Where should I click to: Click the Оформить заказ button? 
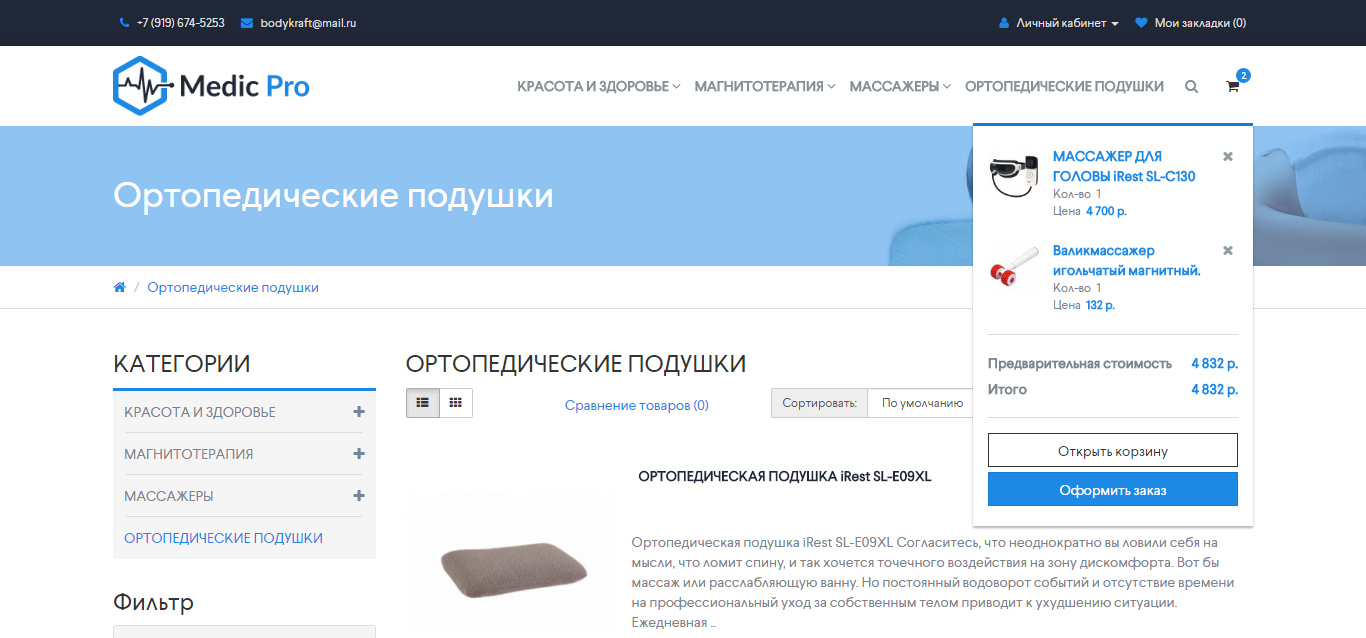coord(1113,490)
